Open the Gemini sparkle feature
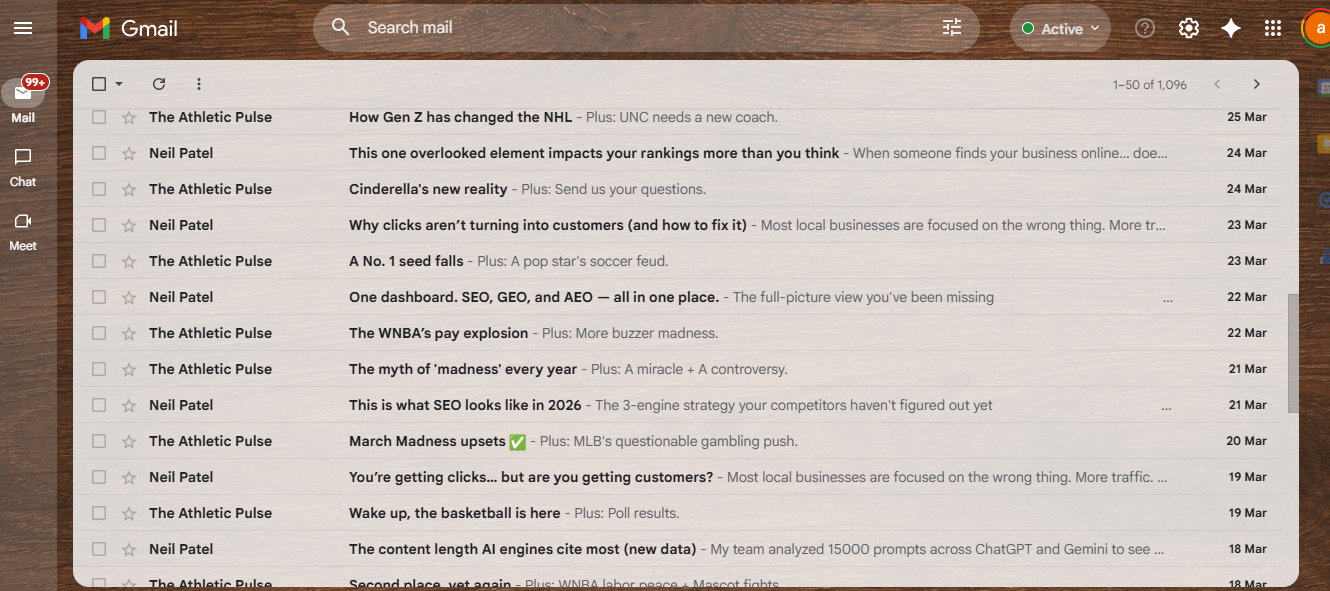The image size is (1330, 591). 1231,28
